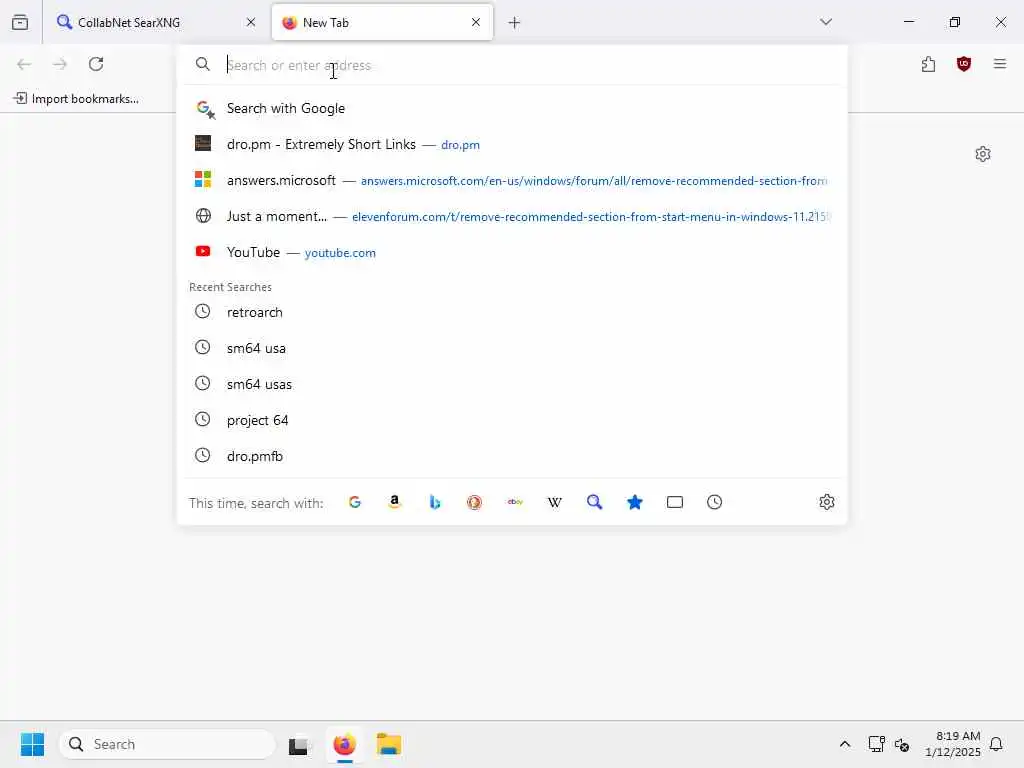
Task: Reload the current page
Action: (x=96, y=64)
